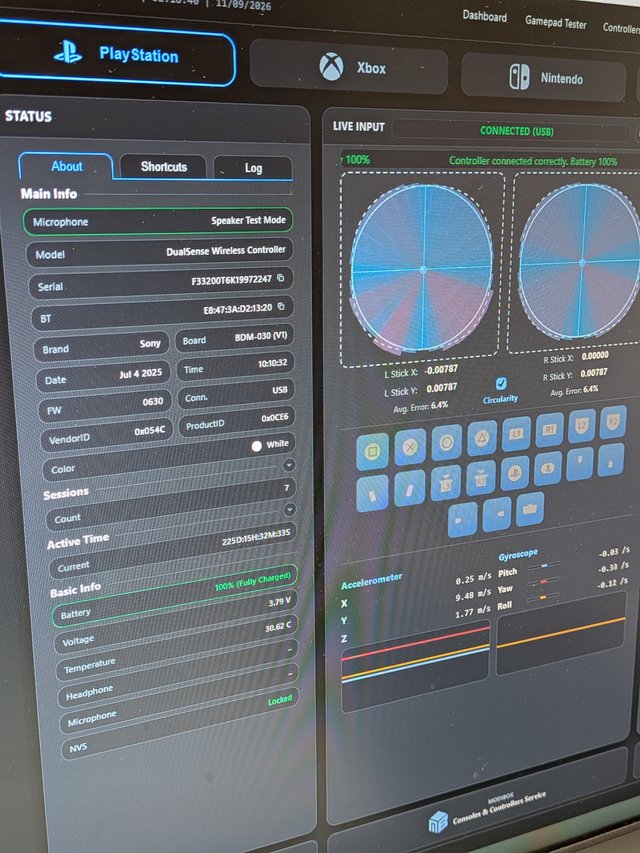The width and height of the screenshot is (640, 853).
Task: Open the Log tab
Action: [253, 168]
